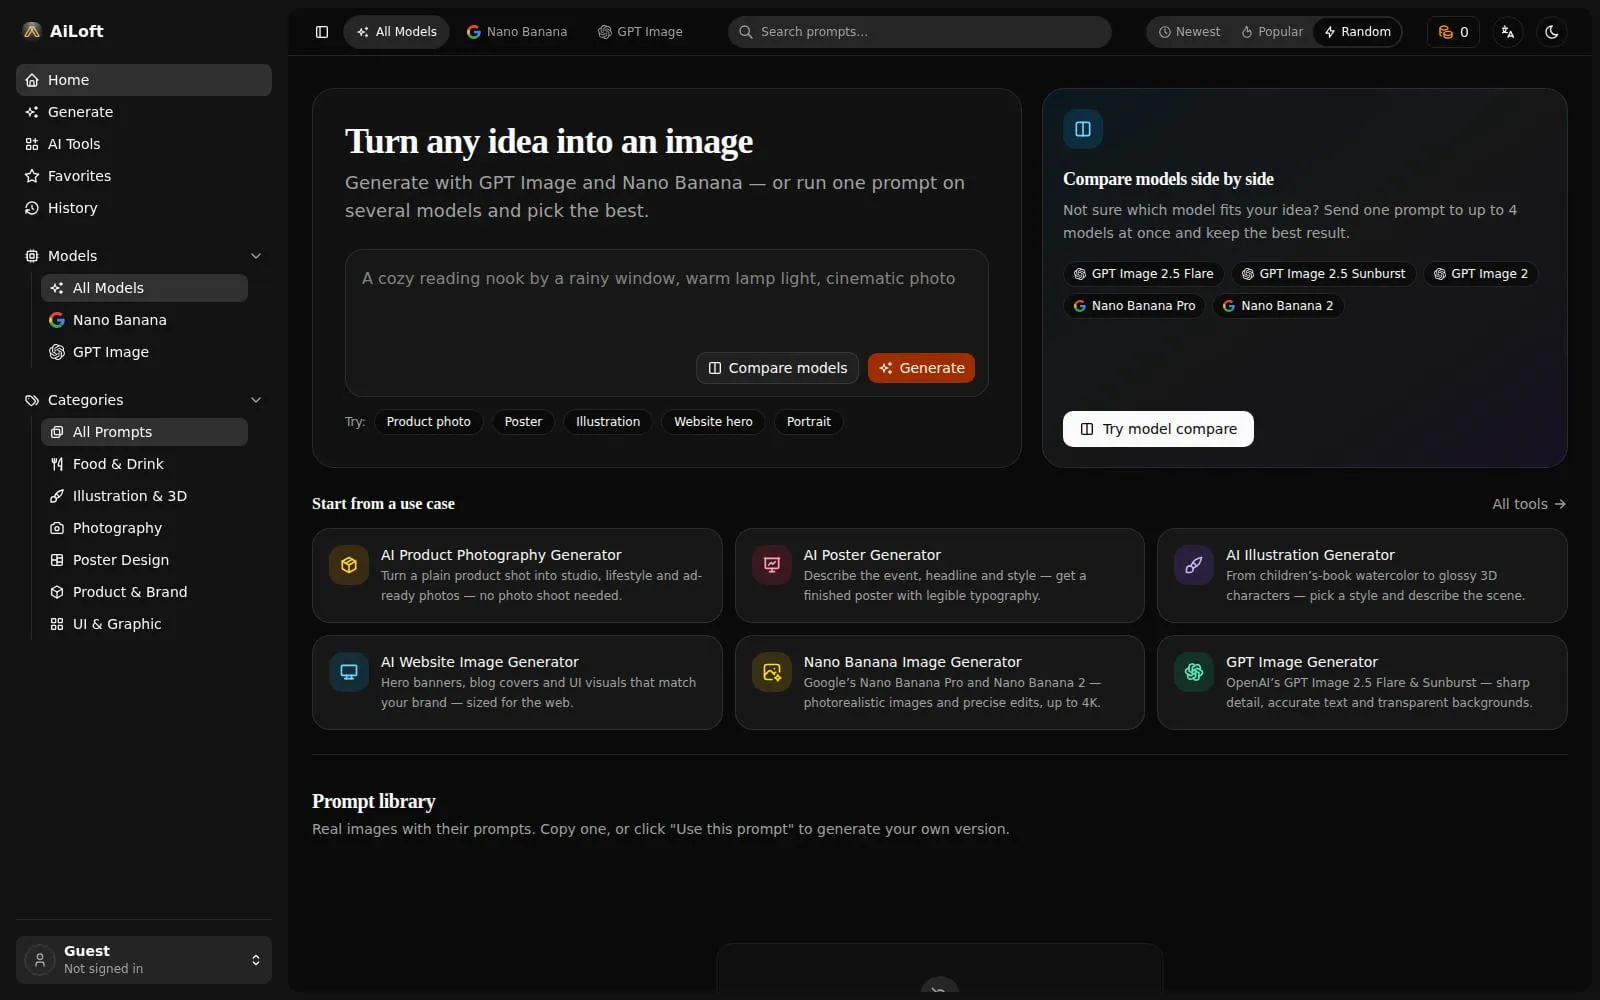Switch to dark mode moon icon

coord(1552,32)
